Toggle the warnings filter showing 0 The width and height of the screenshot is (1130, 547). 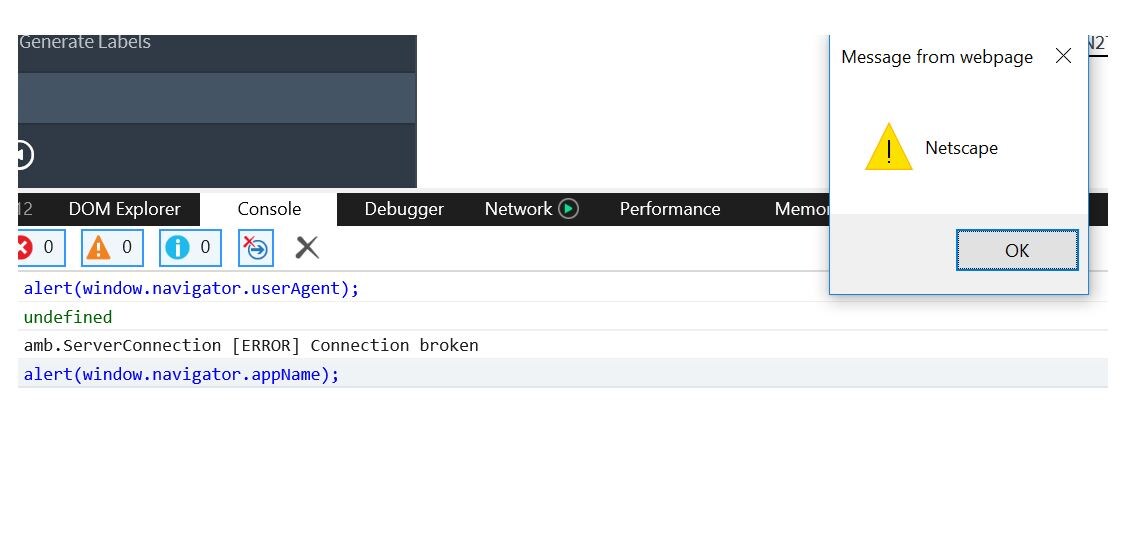tap(112, 248)
